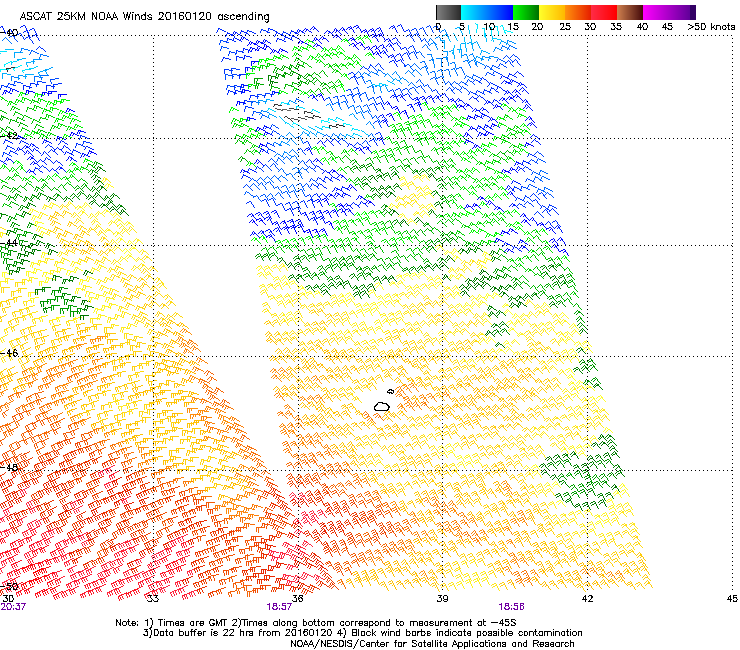Click the NOAA/NESDIS credit line

coord(432,644)
